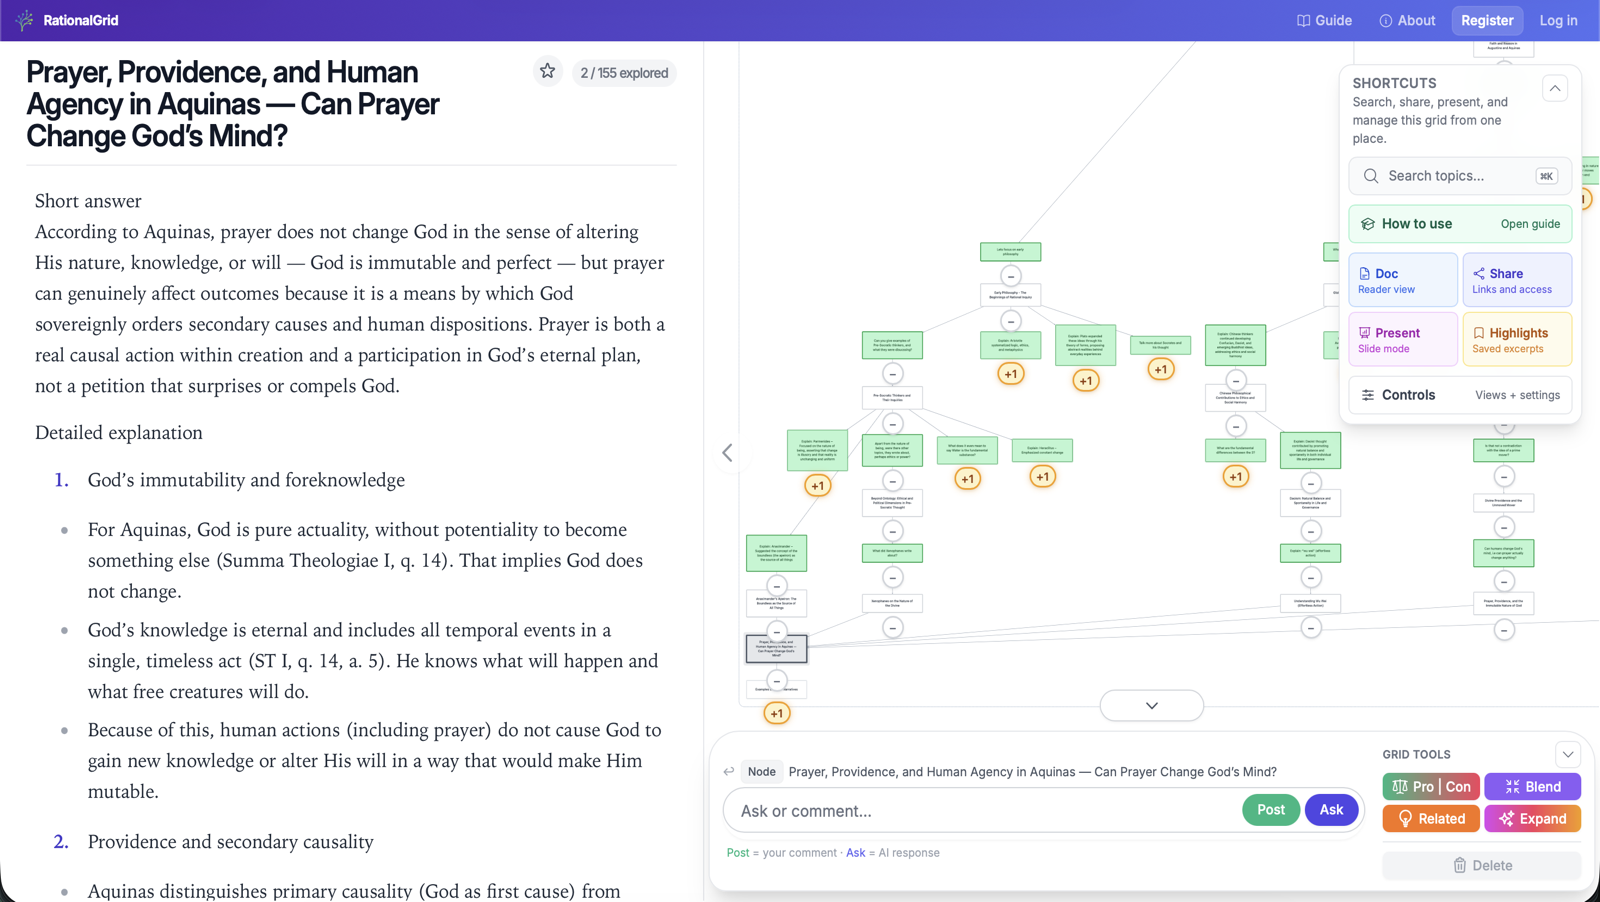Start Present slide mode

(1403, 340)
